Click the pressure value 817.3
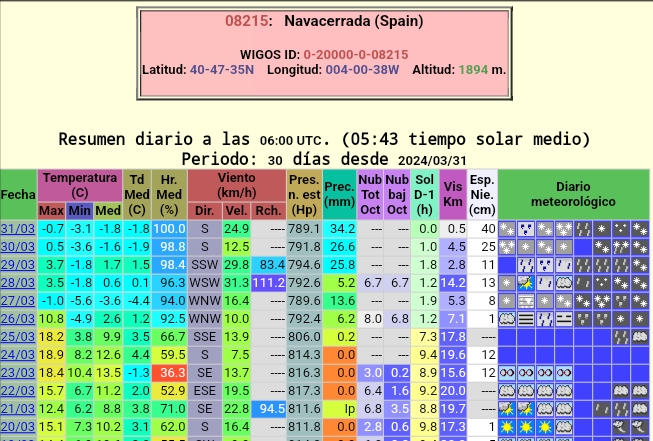The image size is (653, 441). click(x=304, y=391)
